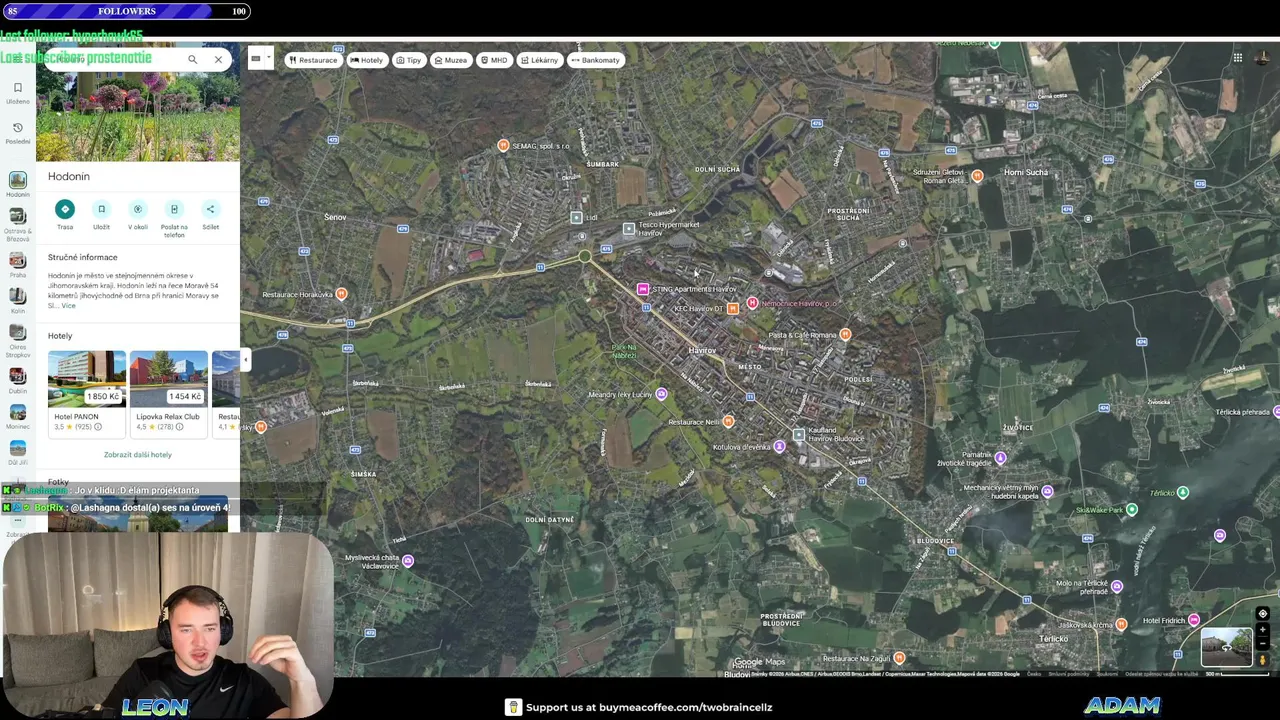
Task: Filter map by Muzea chip
Action: click(x=451, y=60)
